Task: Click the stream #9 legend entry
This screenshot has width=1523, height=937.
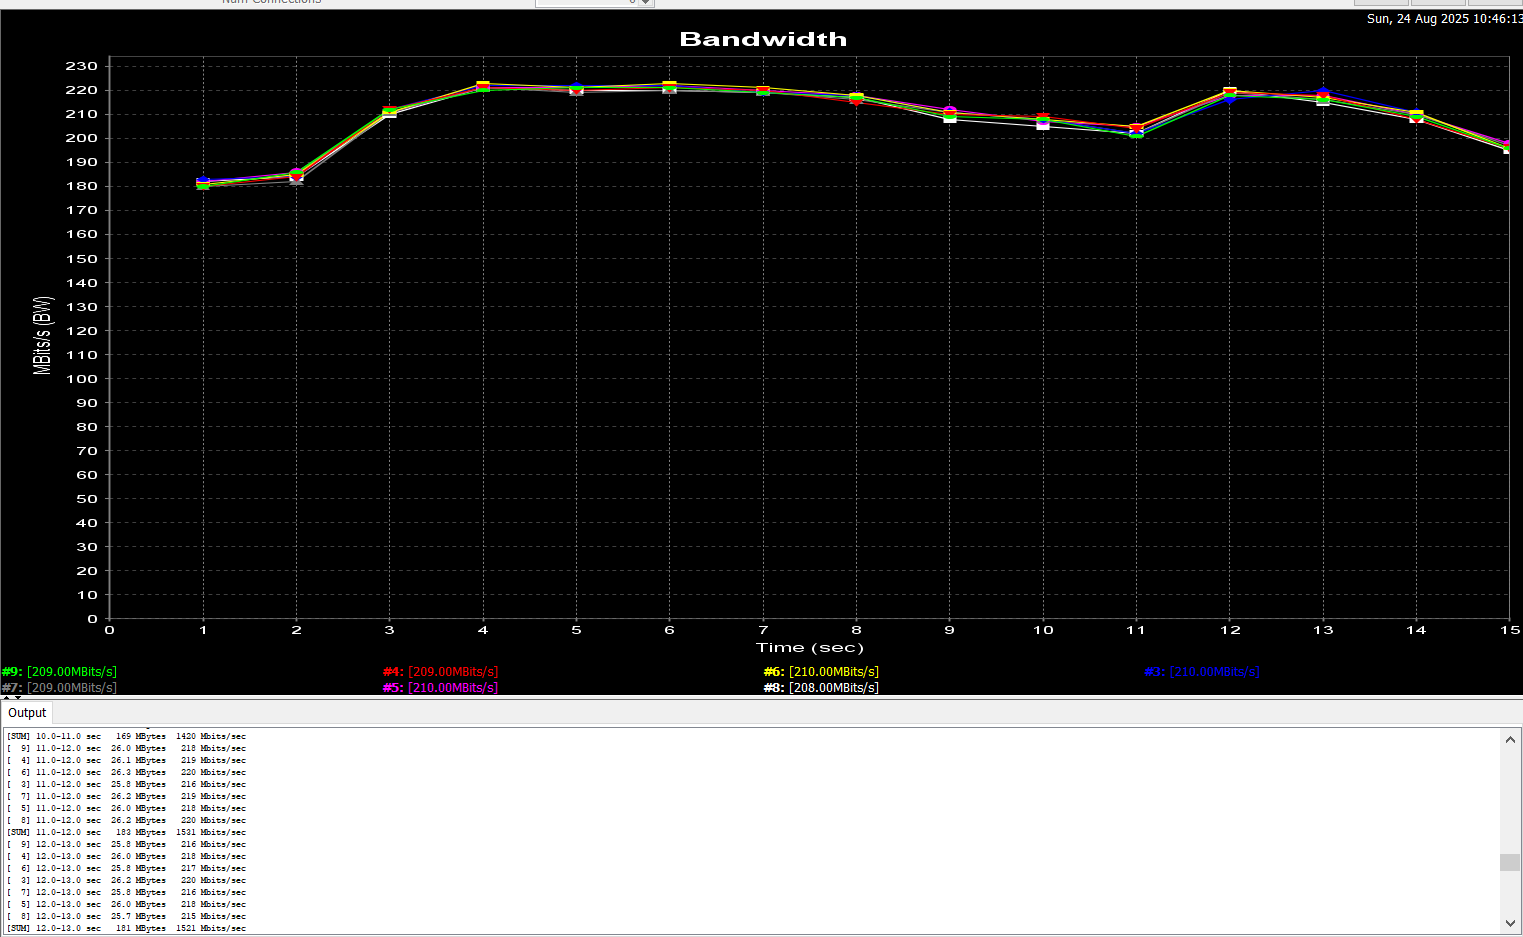Action: click(x=60, y=672)
